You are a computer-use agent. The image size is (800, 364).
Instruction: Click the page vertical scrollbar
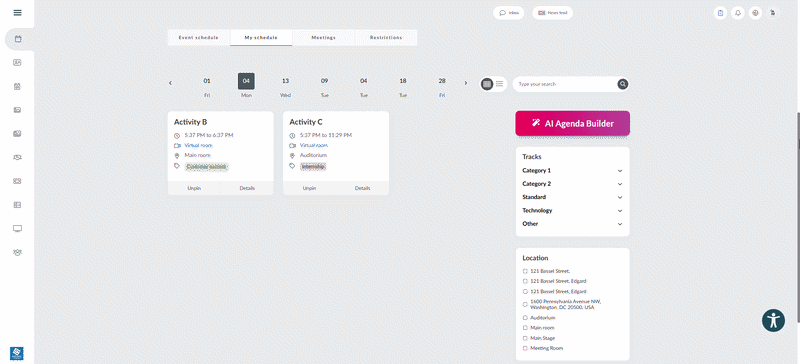(x=798, y=217)
